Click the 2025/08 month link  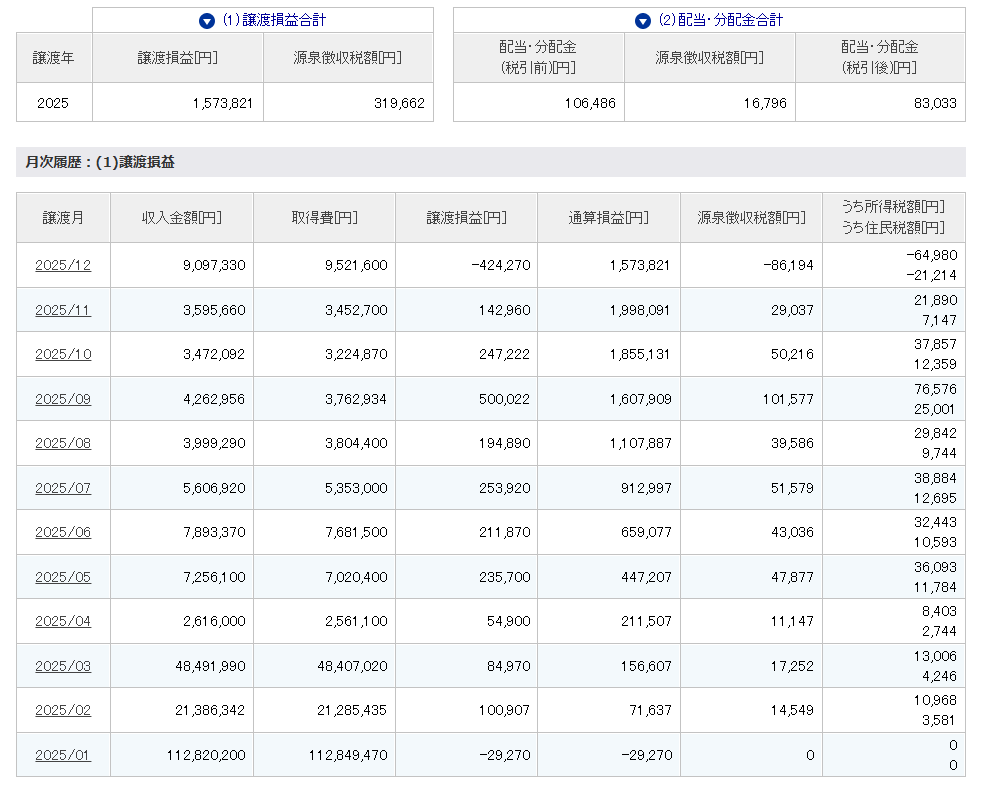(x=63, y=443)
